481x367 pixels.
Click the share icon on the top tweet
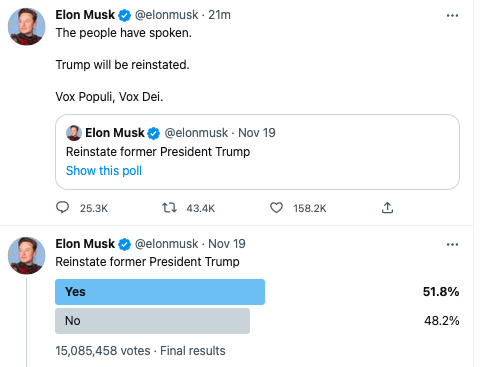(x=387, y=208)
